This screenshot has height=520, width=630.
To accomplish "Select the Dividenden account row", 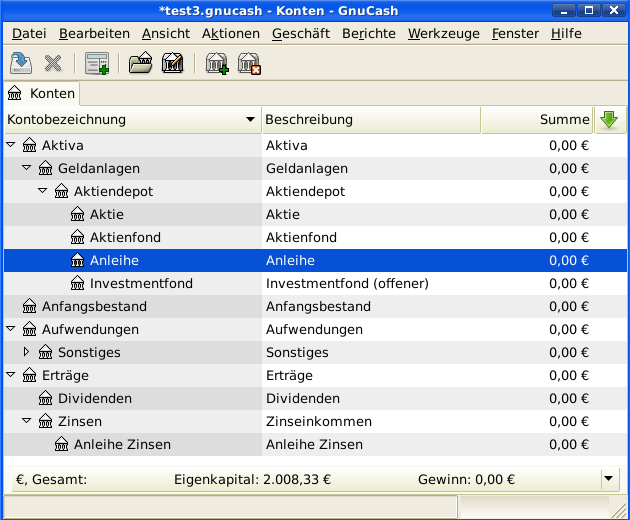I will tap(95, 398).
